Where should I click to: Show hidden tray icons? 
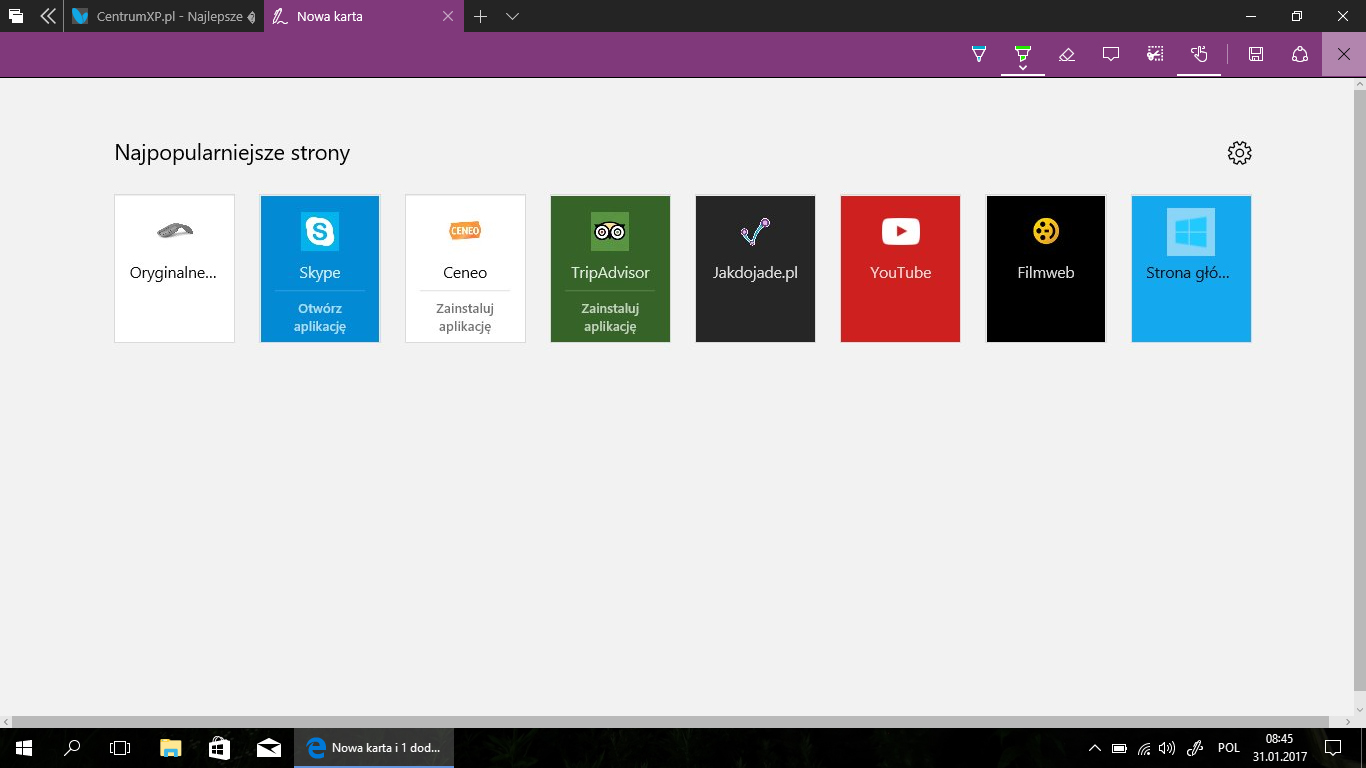click(1095, 748)
